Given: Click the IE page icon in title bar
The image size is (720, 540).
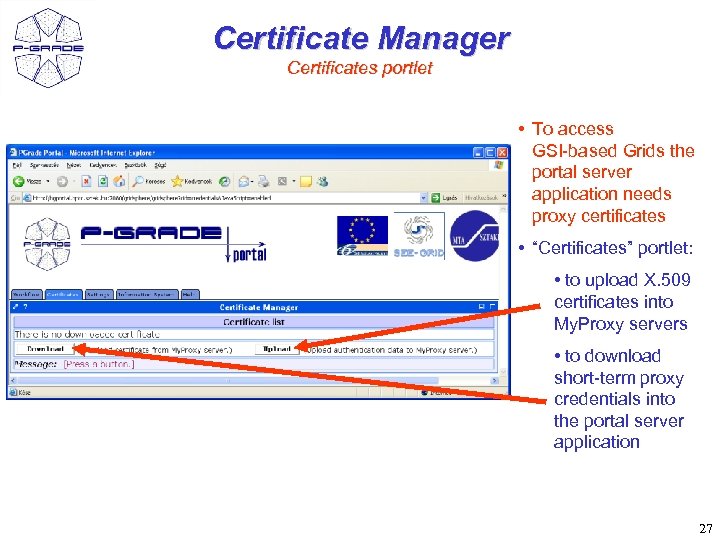Looking at the screenshot, I should click(14, 152).
